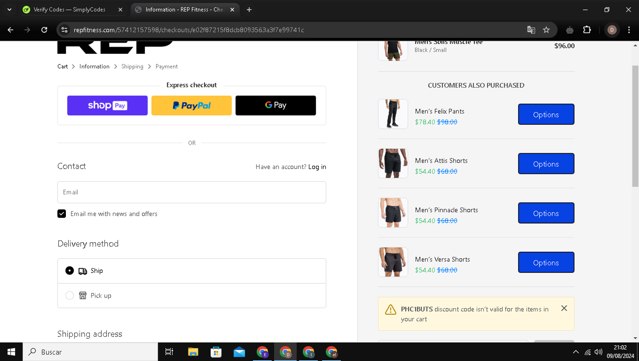This screenshot has width=639, height=361.
Task: Go to Cart breadcrumb
Action: tap(62, 66)
